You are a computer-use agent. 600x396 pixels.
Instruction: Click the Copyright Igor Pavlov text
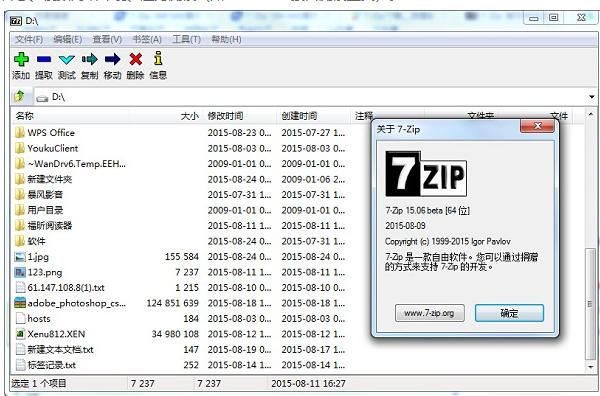click(x=448, y=241)
